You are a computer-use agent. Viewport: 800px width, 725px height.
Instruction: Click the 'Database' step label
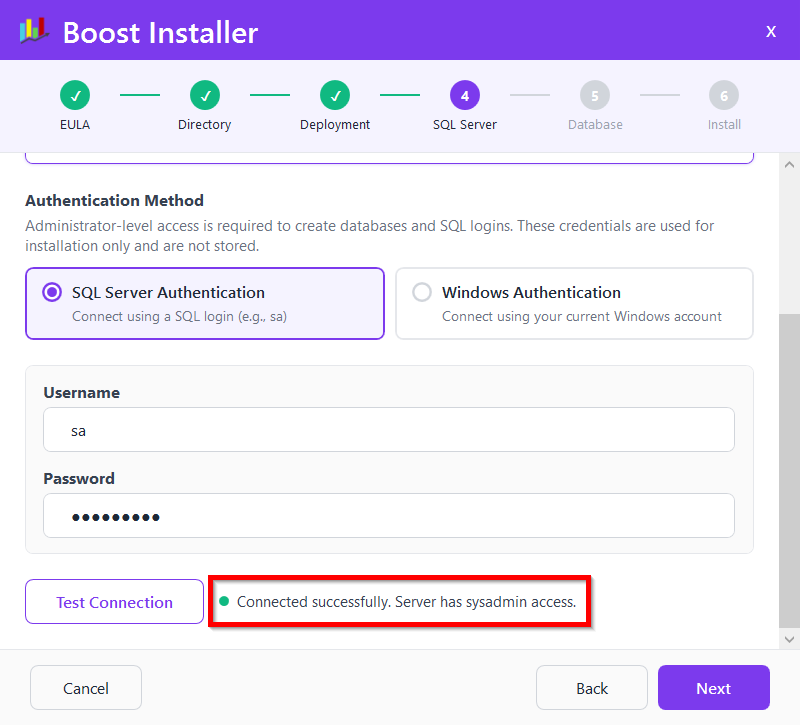click(x=595, y=125)
